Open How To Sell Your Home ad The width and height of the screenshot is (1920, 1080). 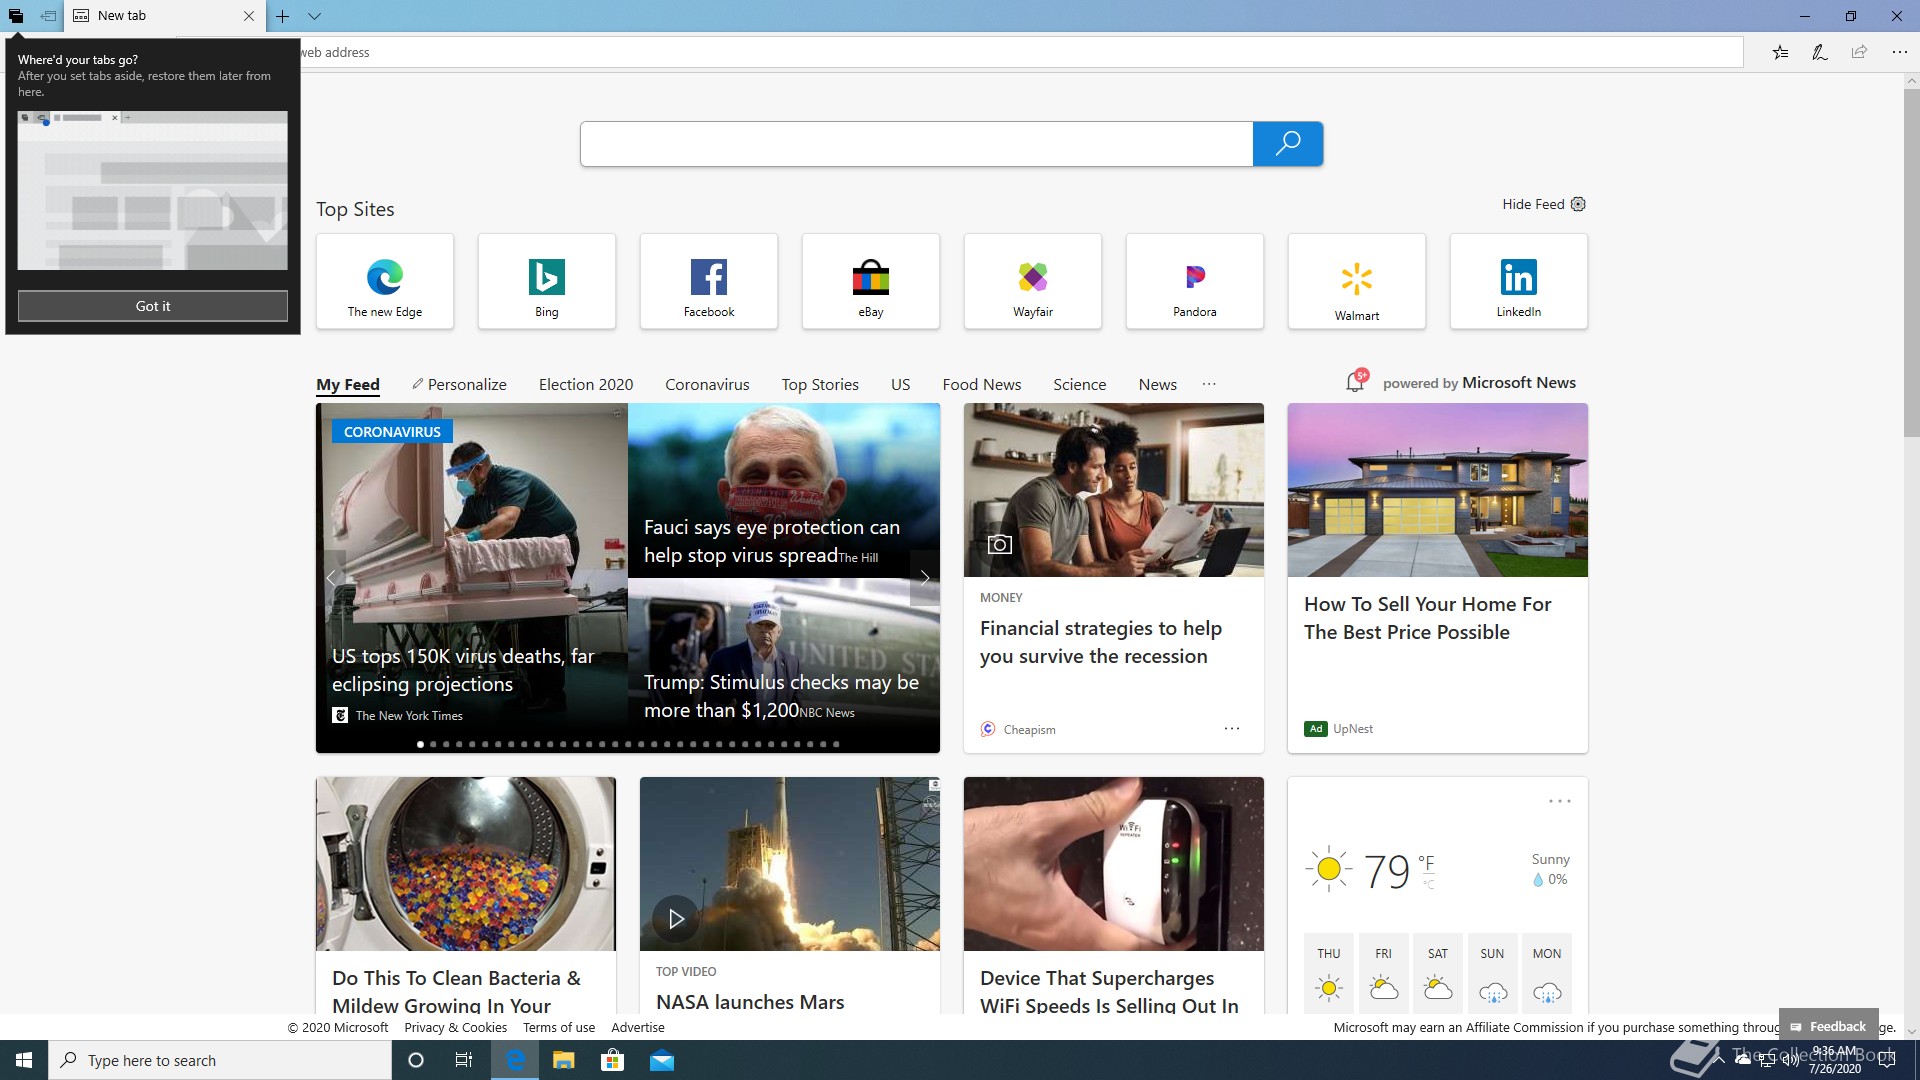pyautogui.click(x=1428, y=618)
